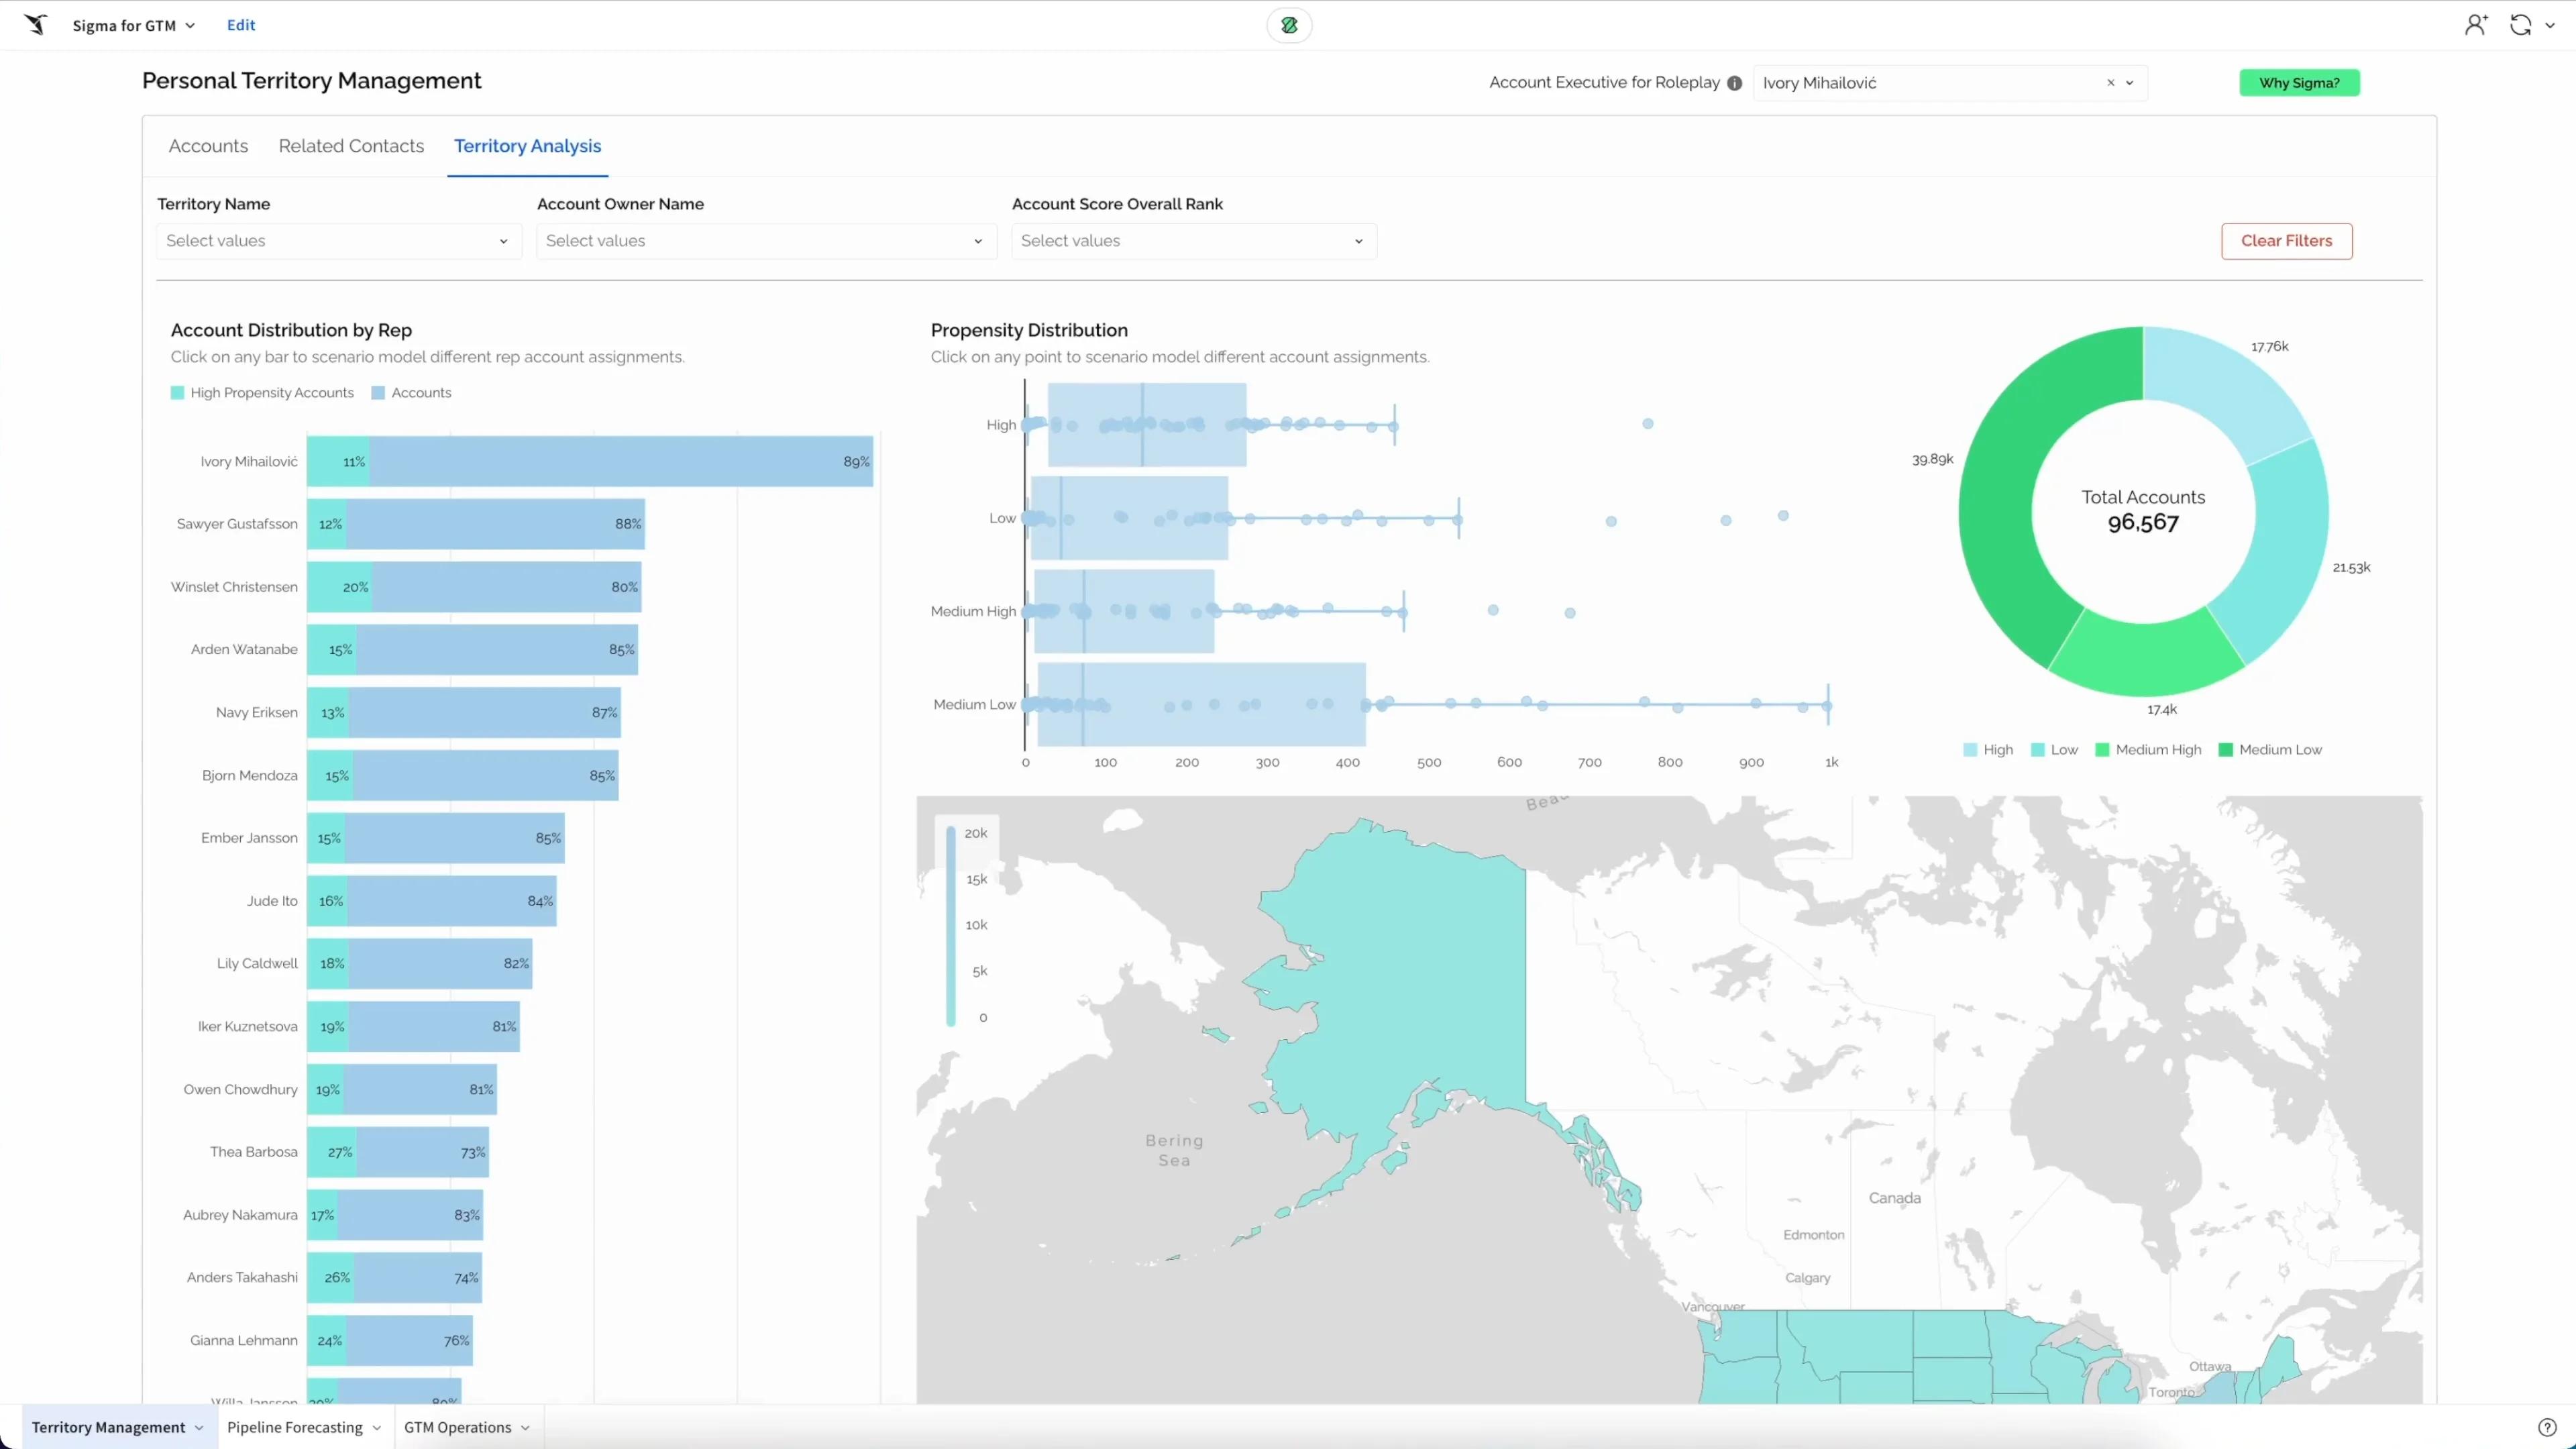Click the Edit link
The image size is (2576, 1449).
point(241,25)
